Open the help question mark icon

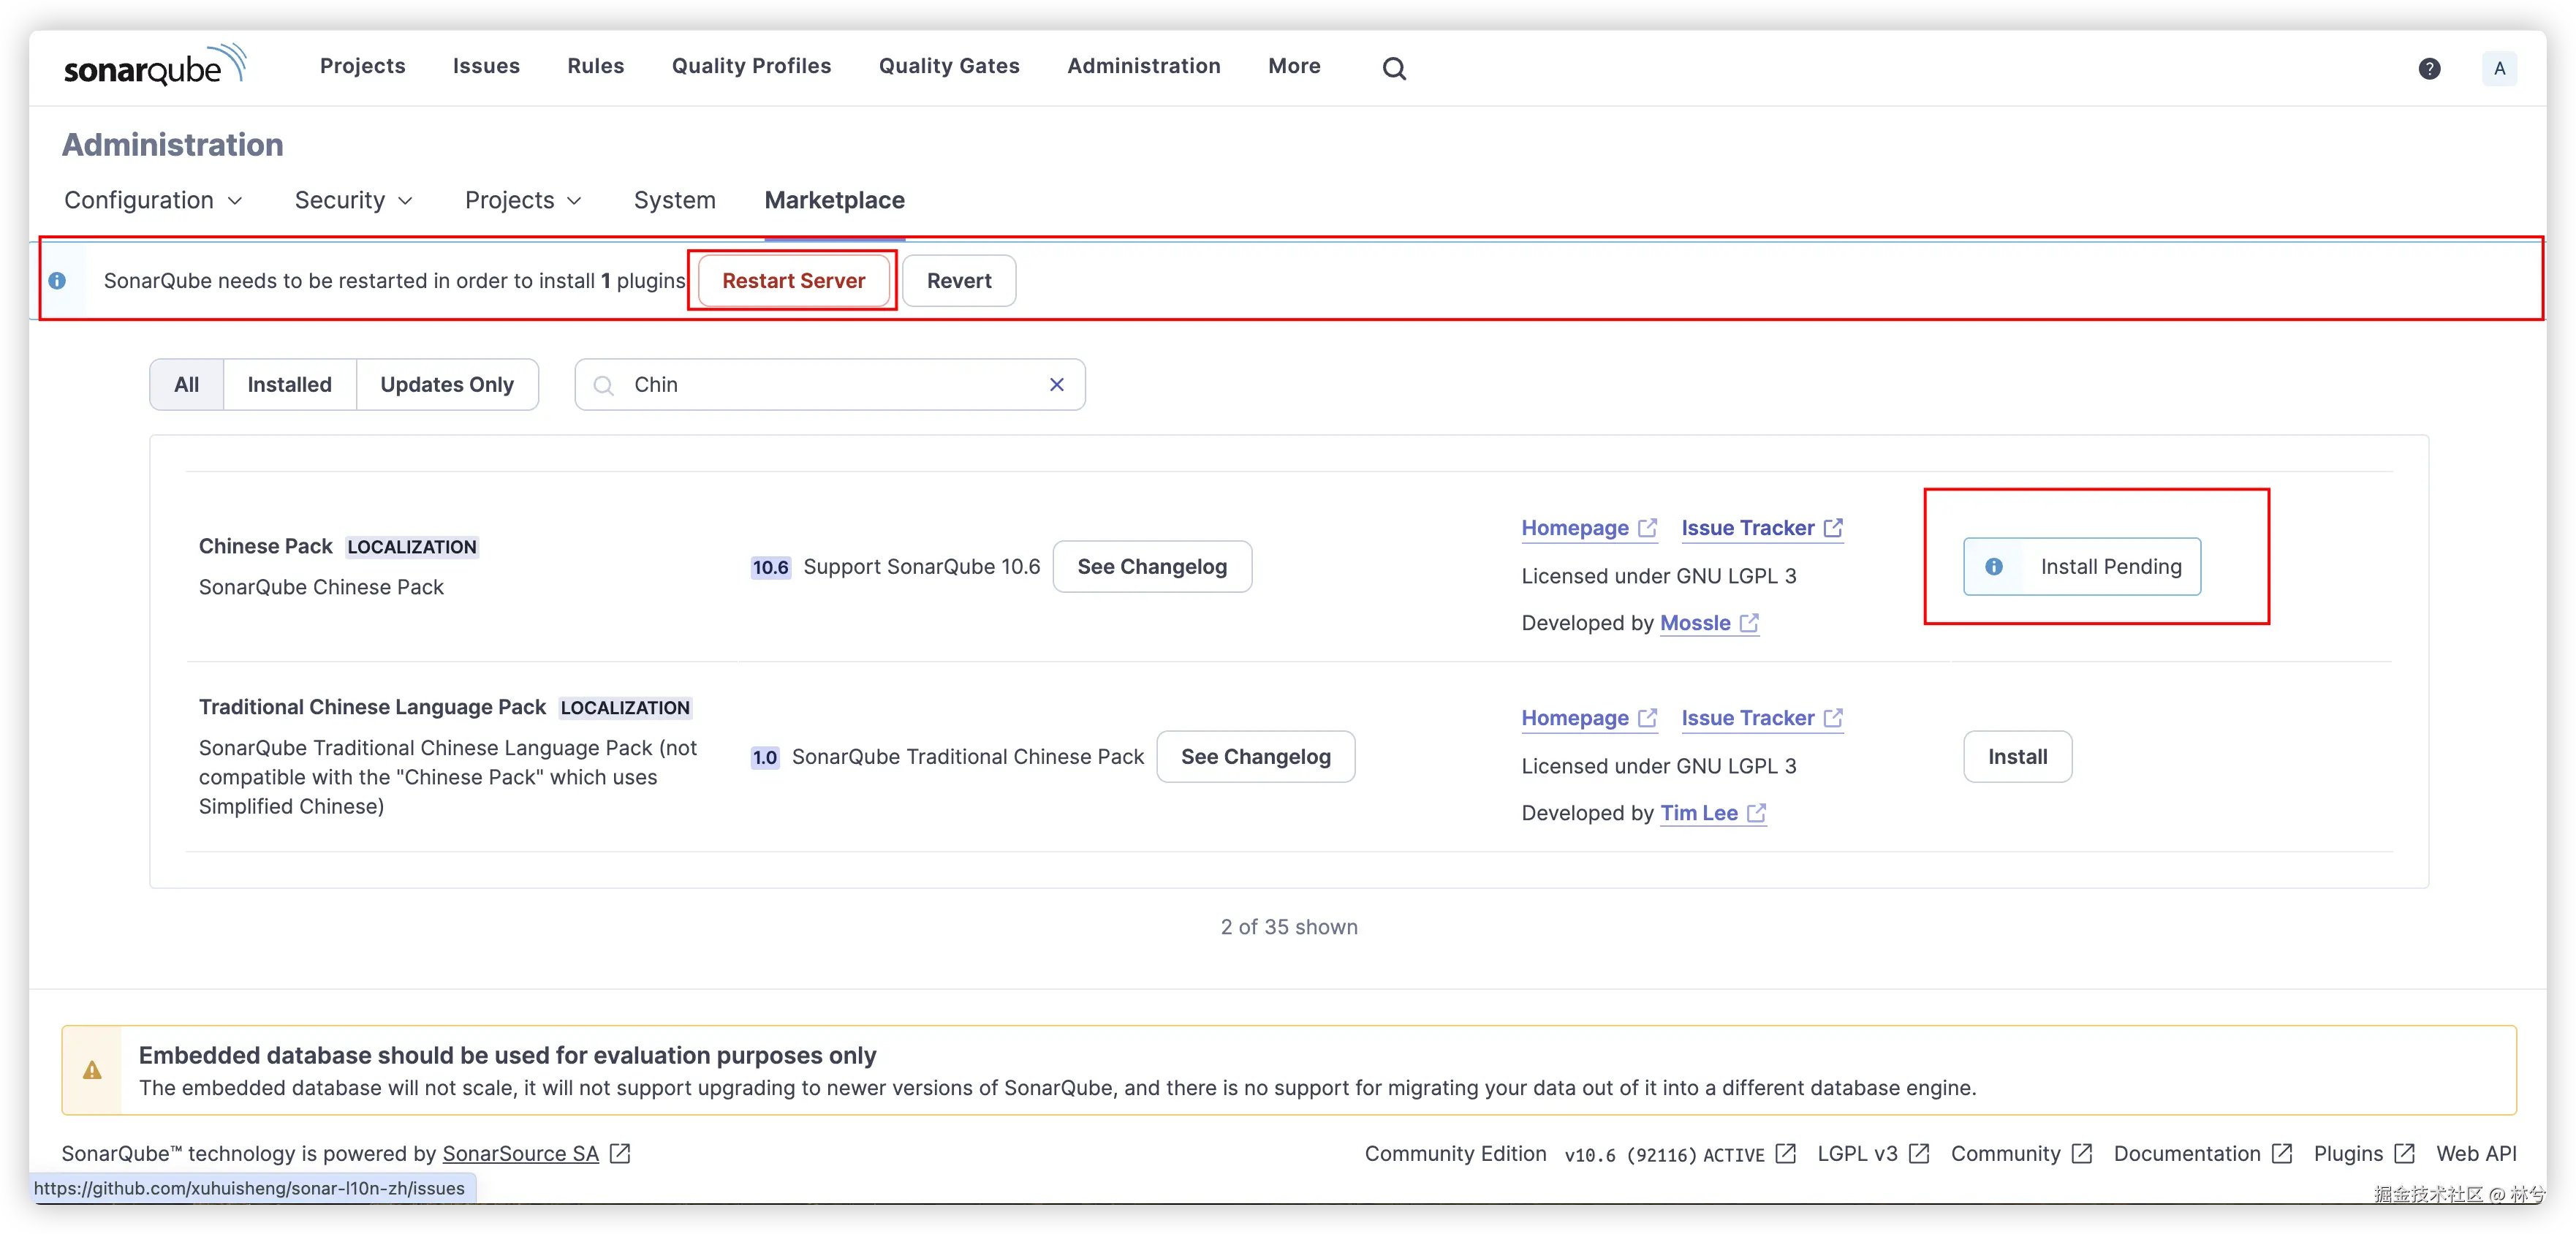tap(2429, 68)
